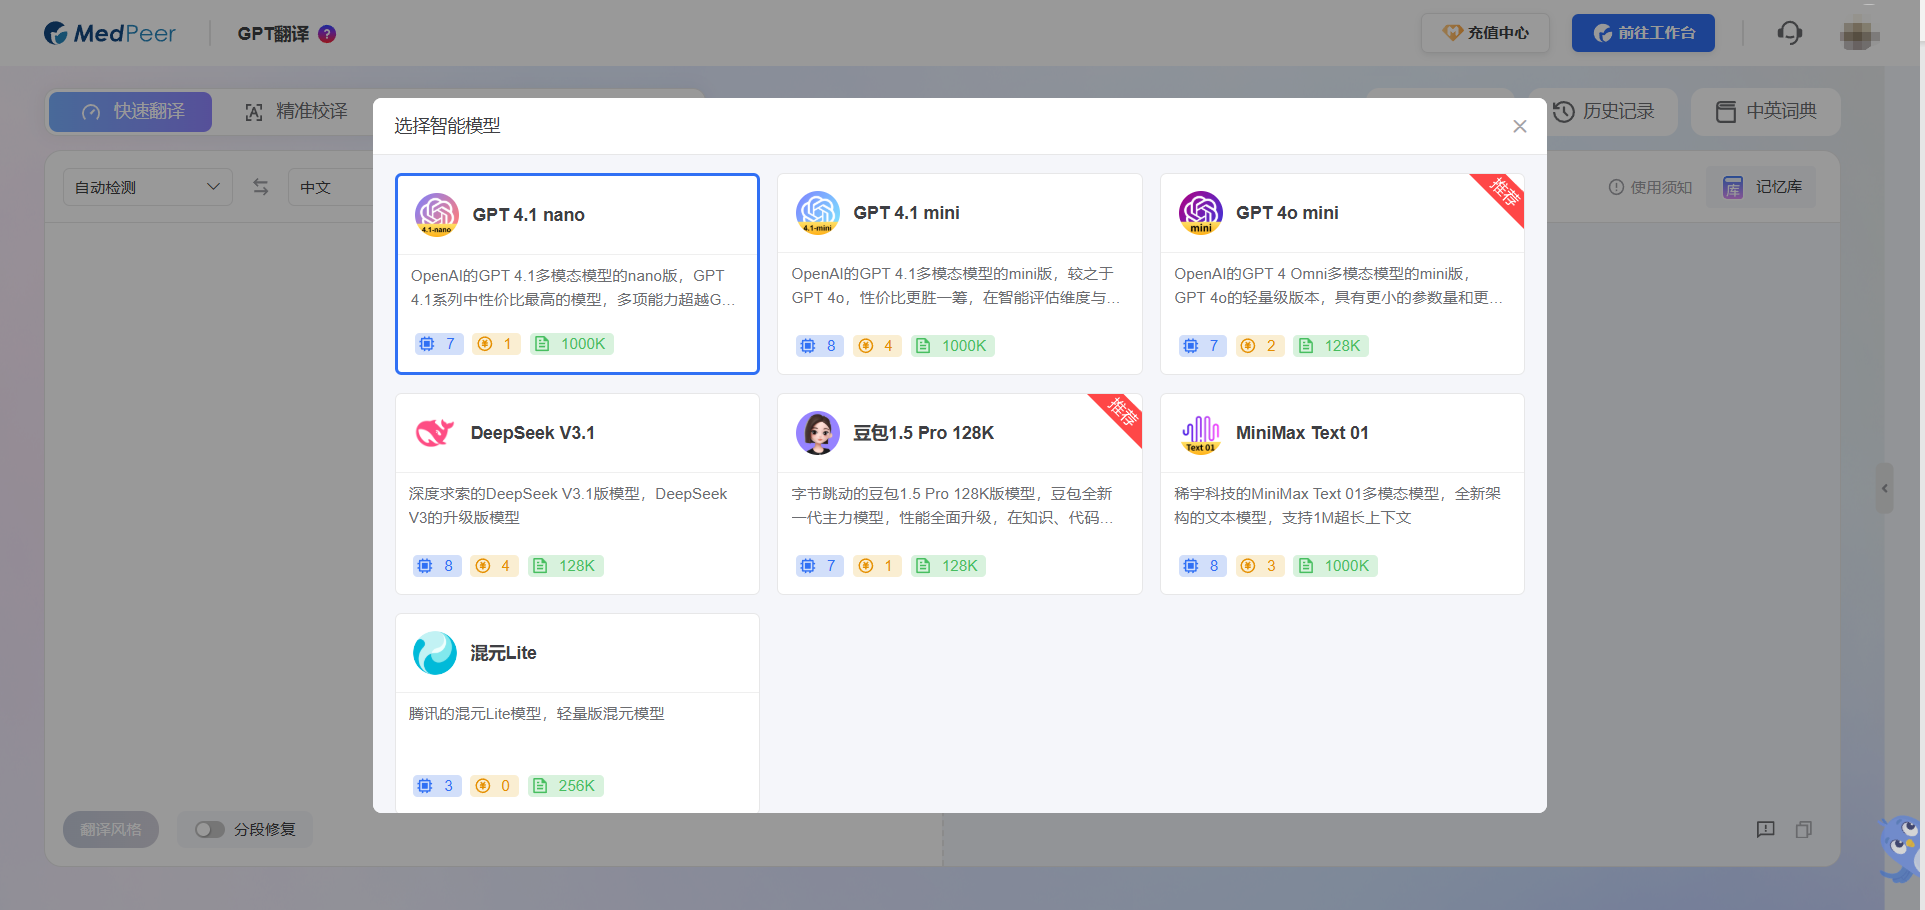Click the DeepSeek V3.1 whale icon
Screen dimensions: 1925x910
[x=435, y=433]
